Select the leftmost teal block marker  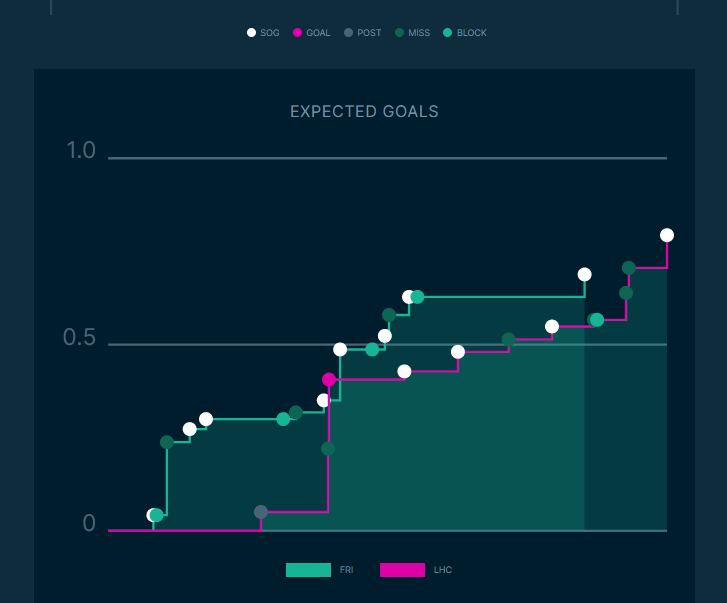(156, 516)
